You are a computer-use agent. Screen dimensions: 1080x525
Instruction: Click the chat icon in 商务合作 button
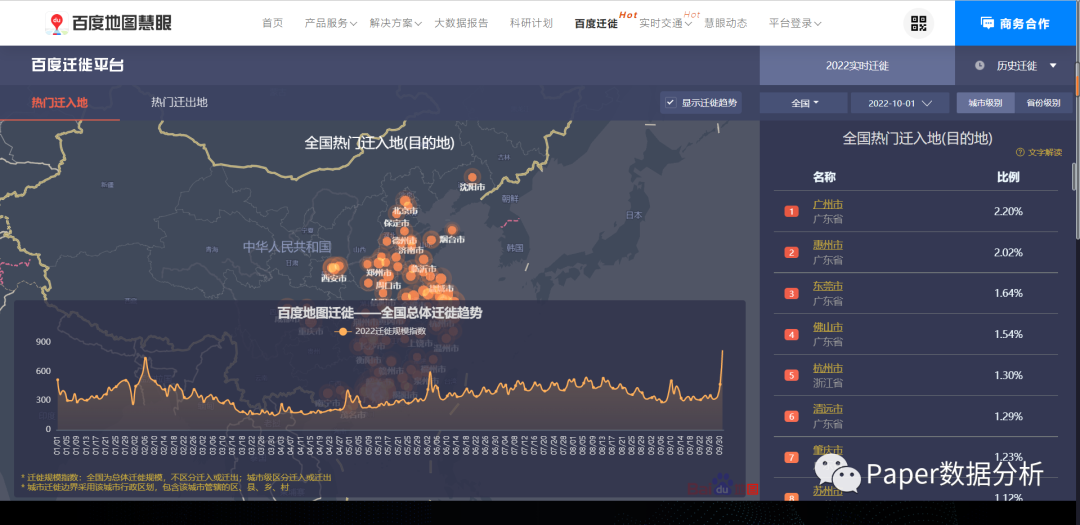point(987,23)
